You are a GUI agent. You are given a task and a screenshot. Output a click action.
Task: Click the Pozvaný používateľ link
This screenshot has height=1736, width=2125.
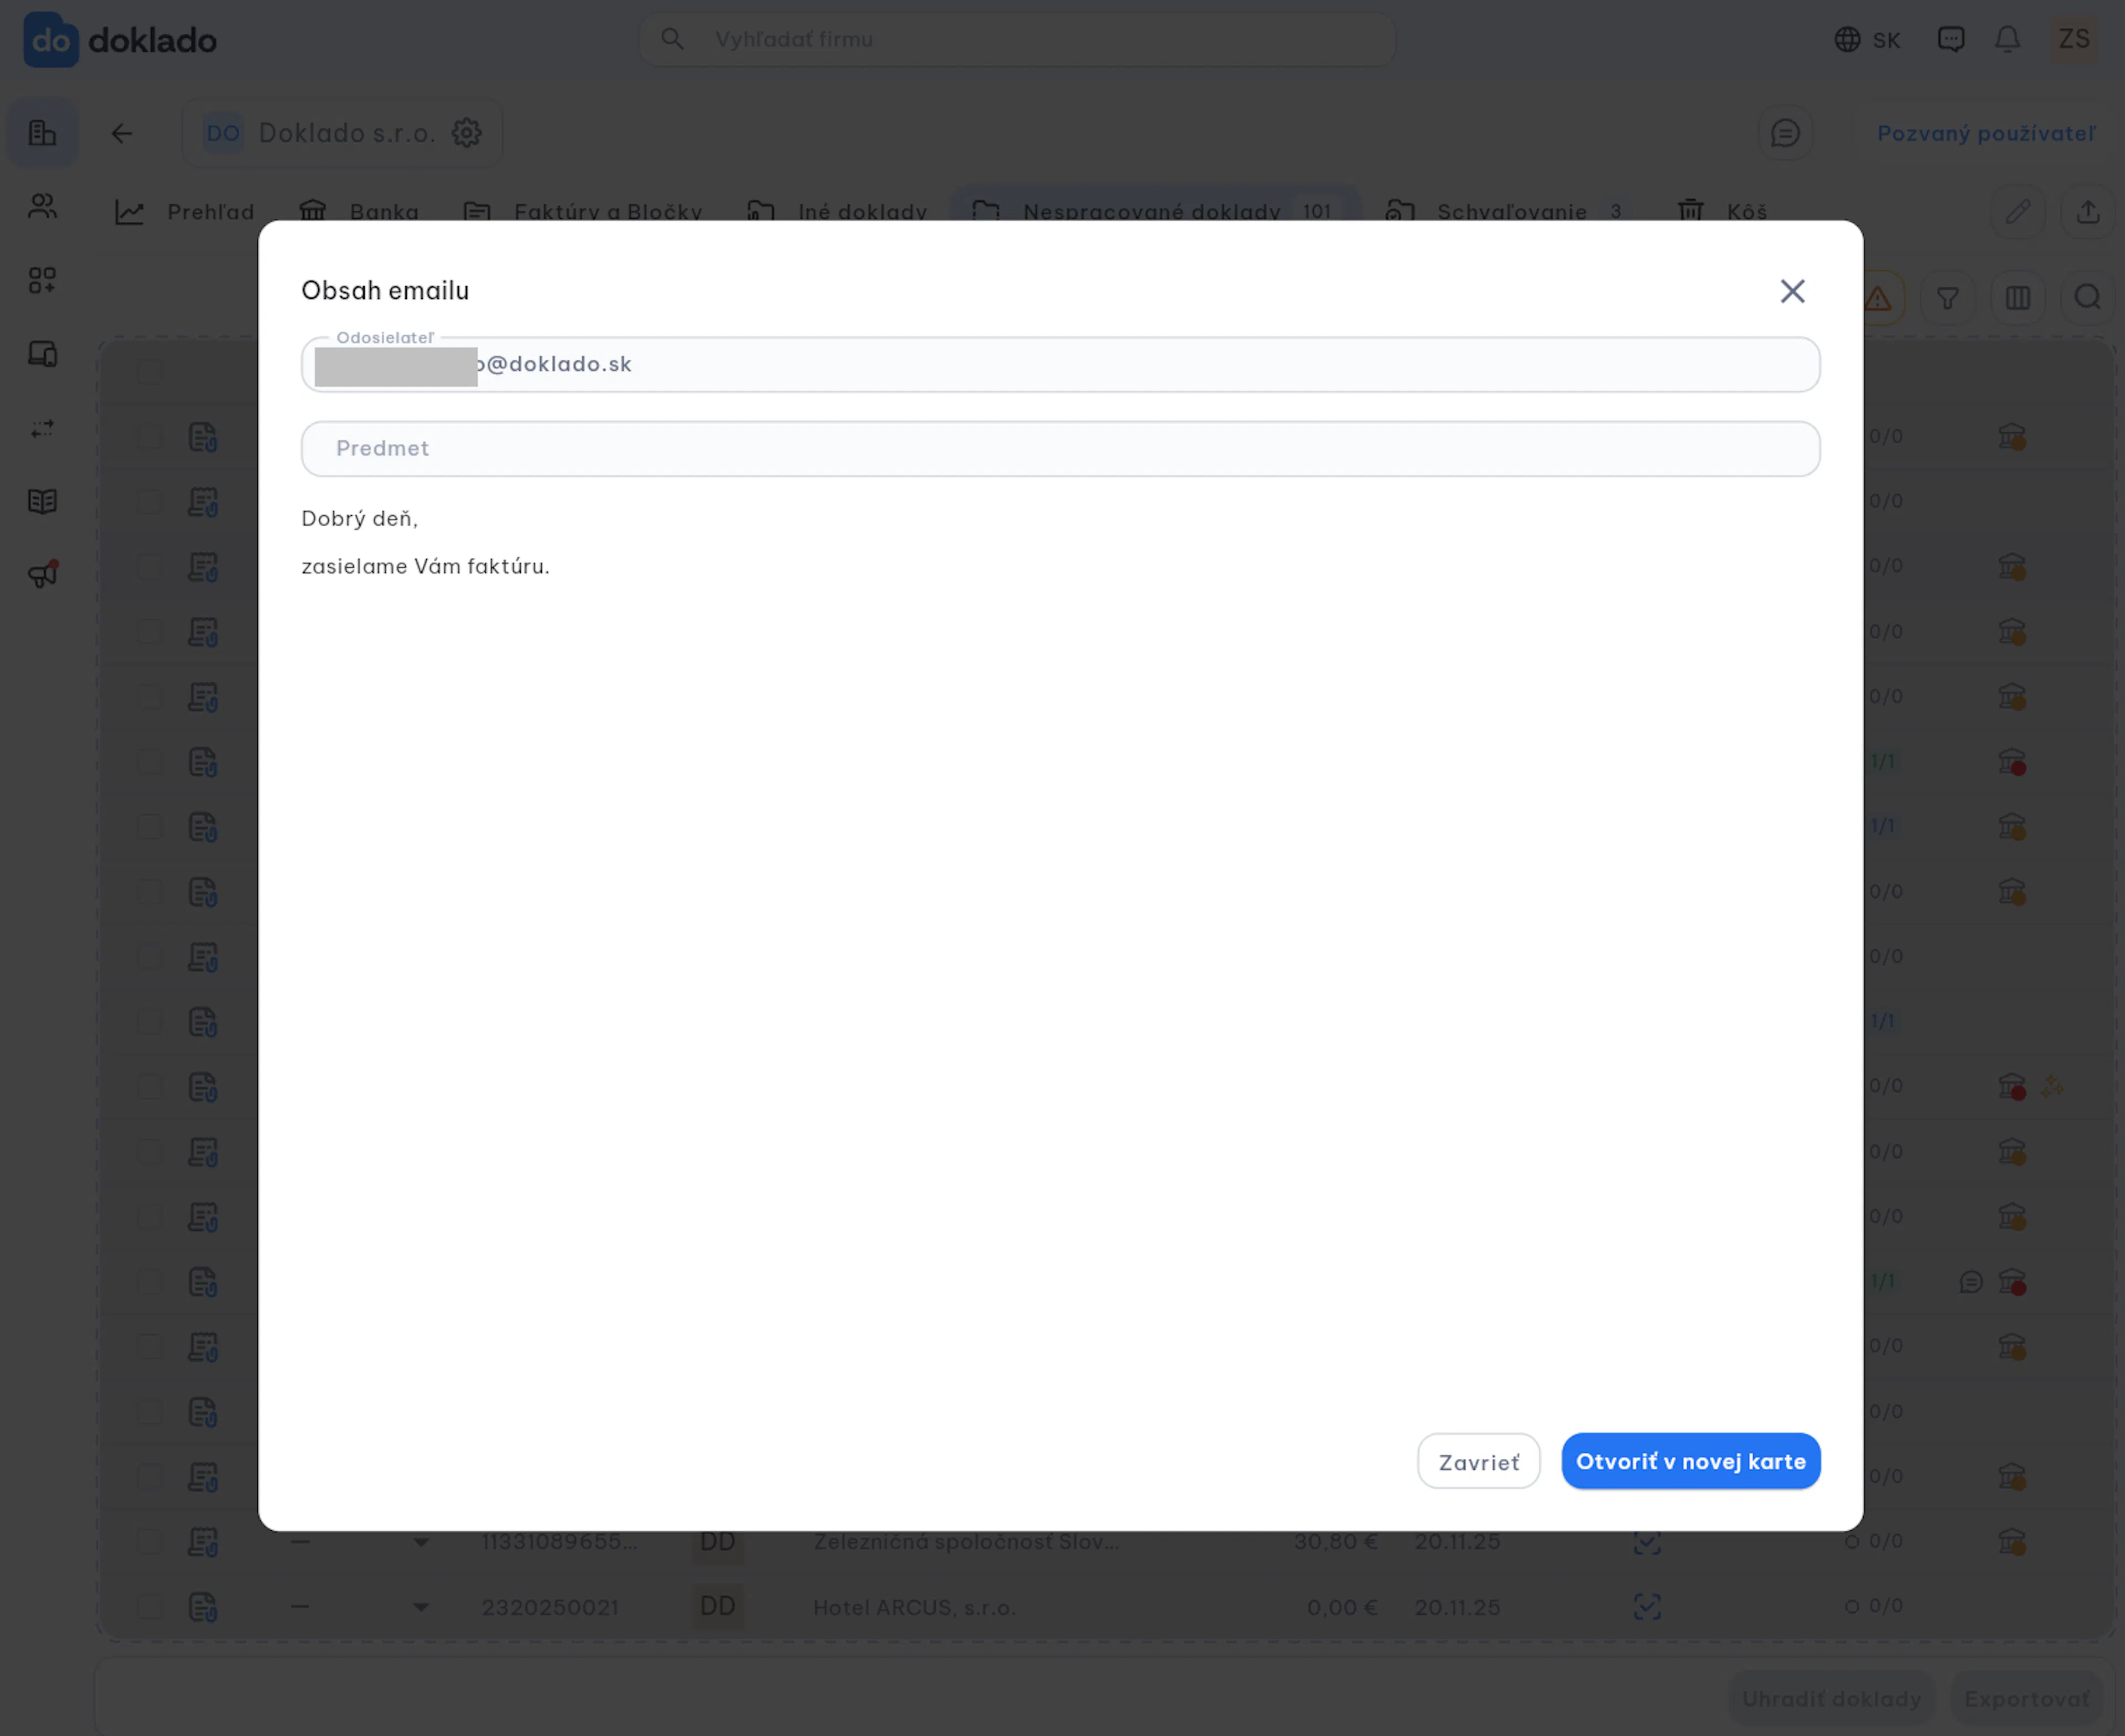coord(1985,133)
